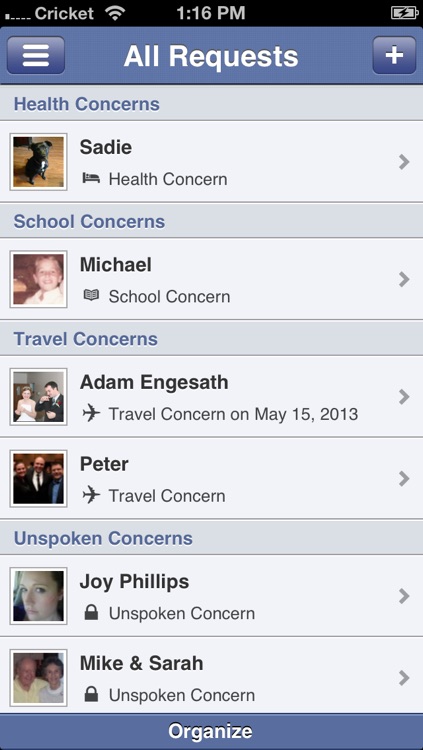Click the lock icon under Mike & Sarah
The image size is (423, 750).
click(x=91, y=695)
